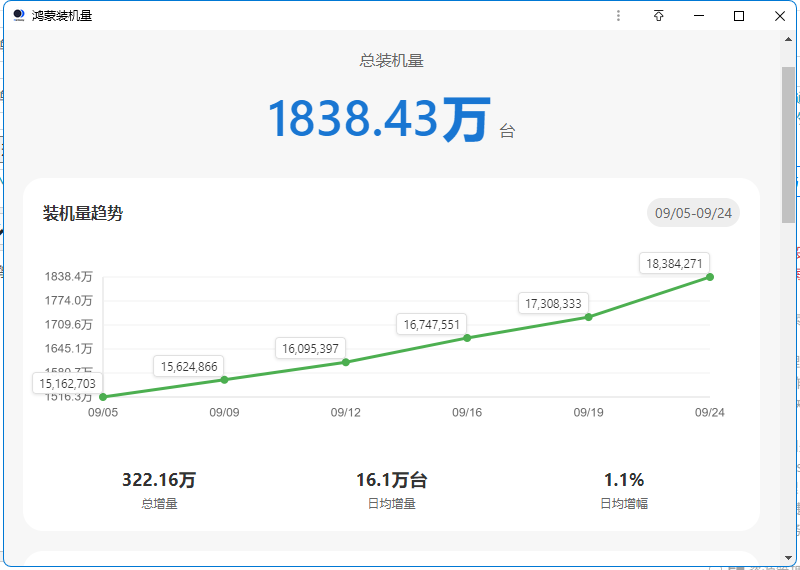
Task: Click the 09/09 x-axis date label
Action: (x=224, y=412)
